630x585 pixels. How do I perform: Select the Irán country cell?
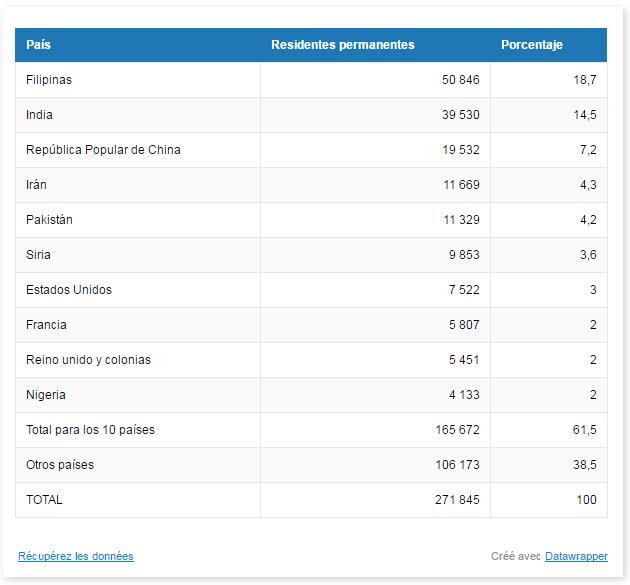[36, 185]
